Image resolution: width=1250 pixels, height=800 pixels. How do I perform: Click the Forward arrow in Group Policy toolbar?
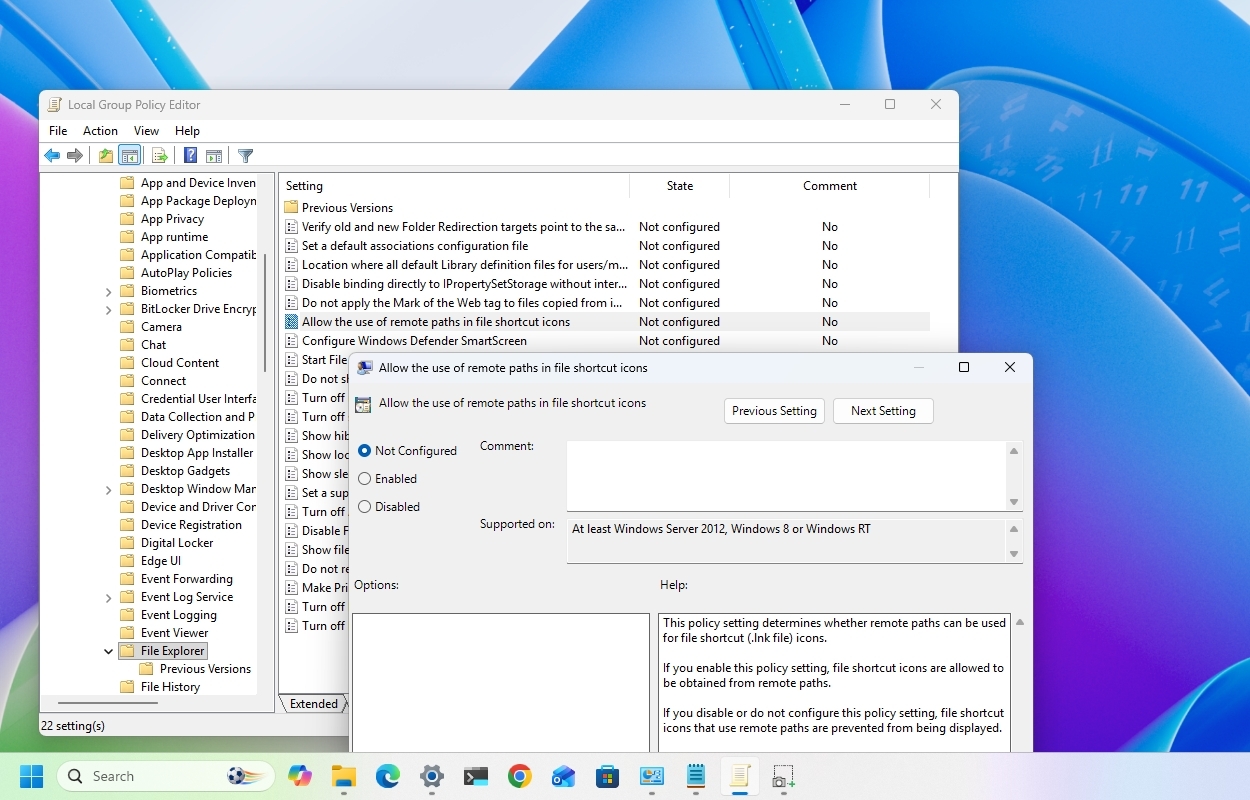coord(75,156)
